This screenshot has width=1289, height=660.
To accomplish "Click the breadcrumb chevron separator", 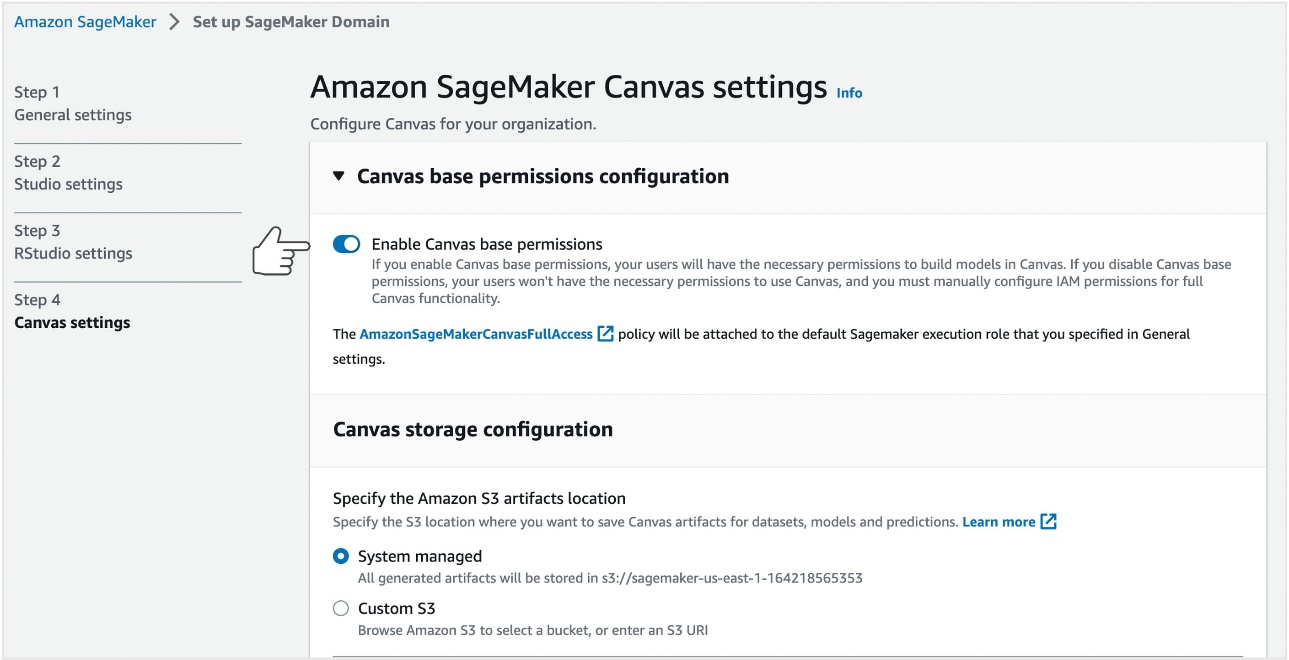I will point(174,21).
